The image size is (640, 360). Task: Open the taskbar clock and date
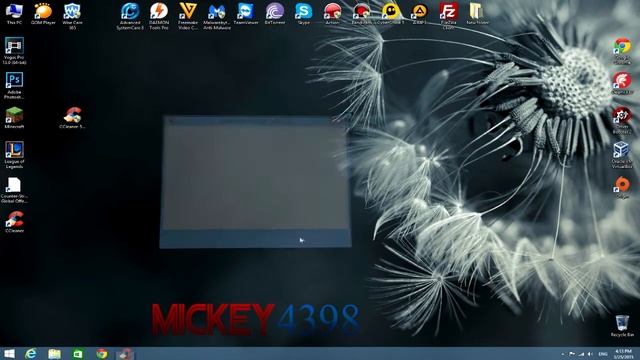tap(623, 353)
